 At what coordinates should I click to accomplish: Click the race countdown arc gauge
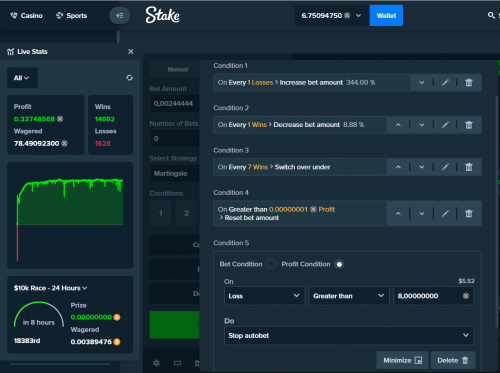(39, 314)
